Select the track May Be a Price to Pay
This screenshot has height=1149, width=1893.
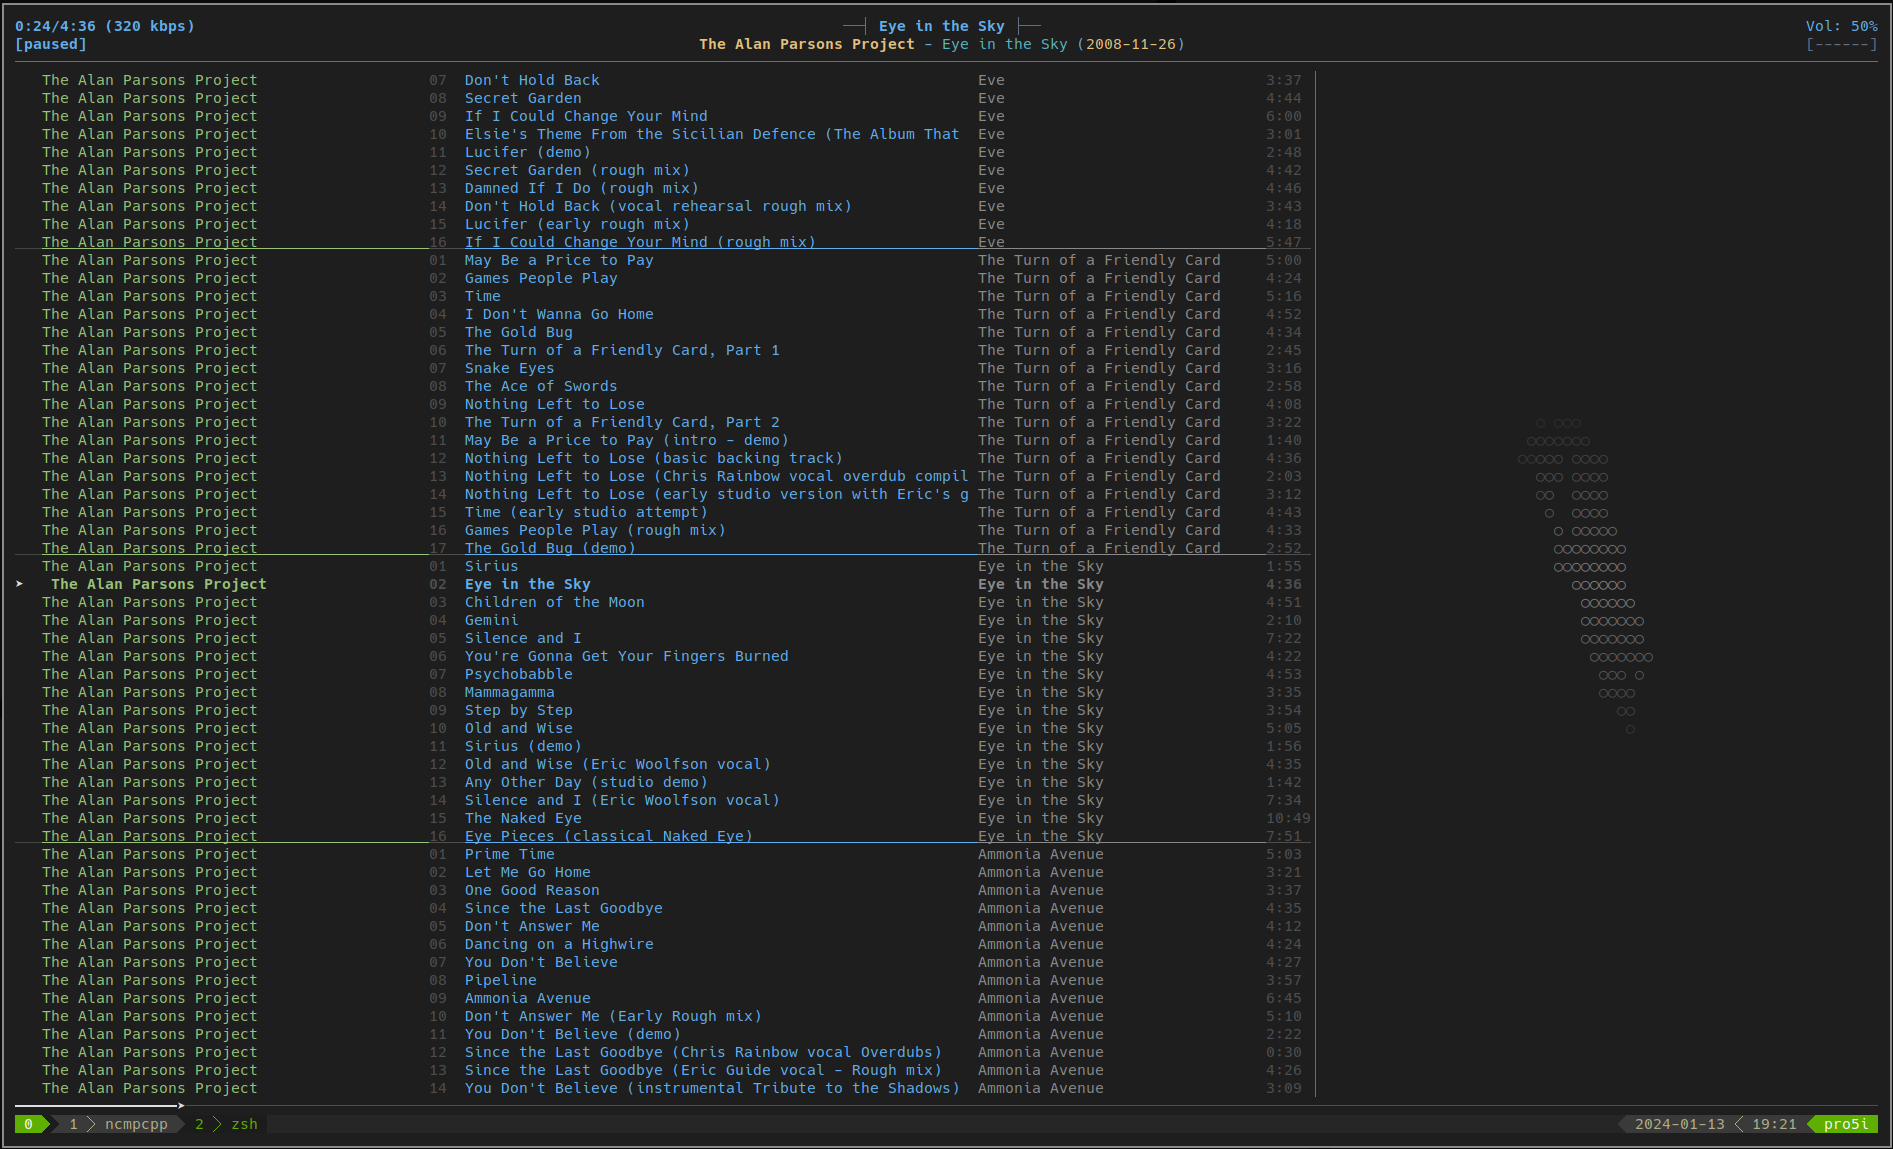point(558,260)
